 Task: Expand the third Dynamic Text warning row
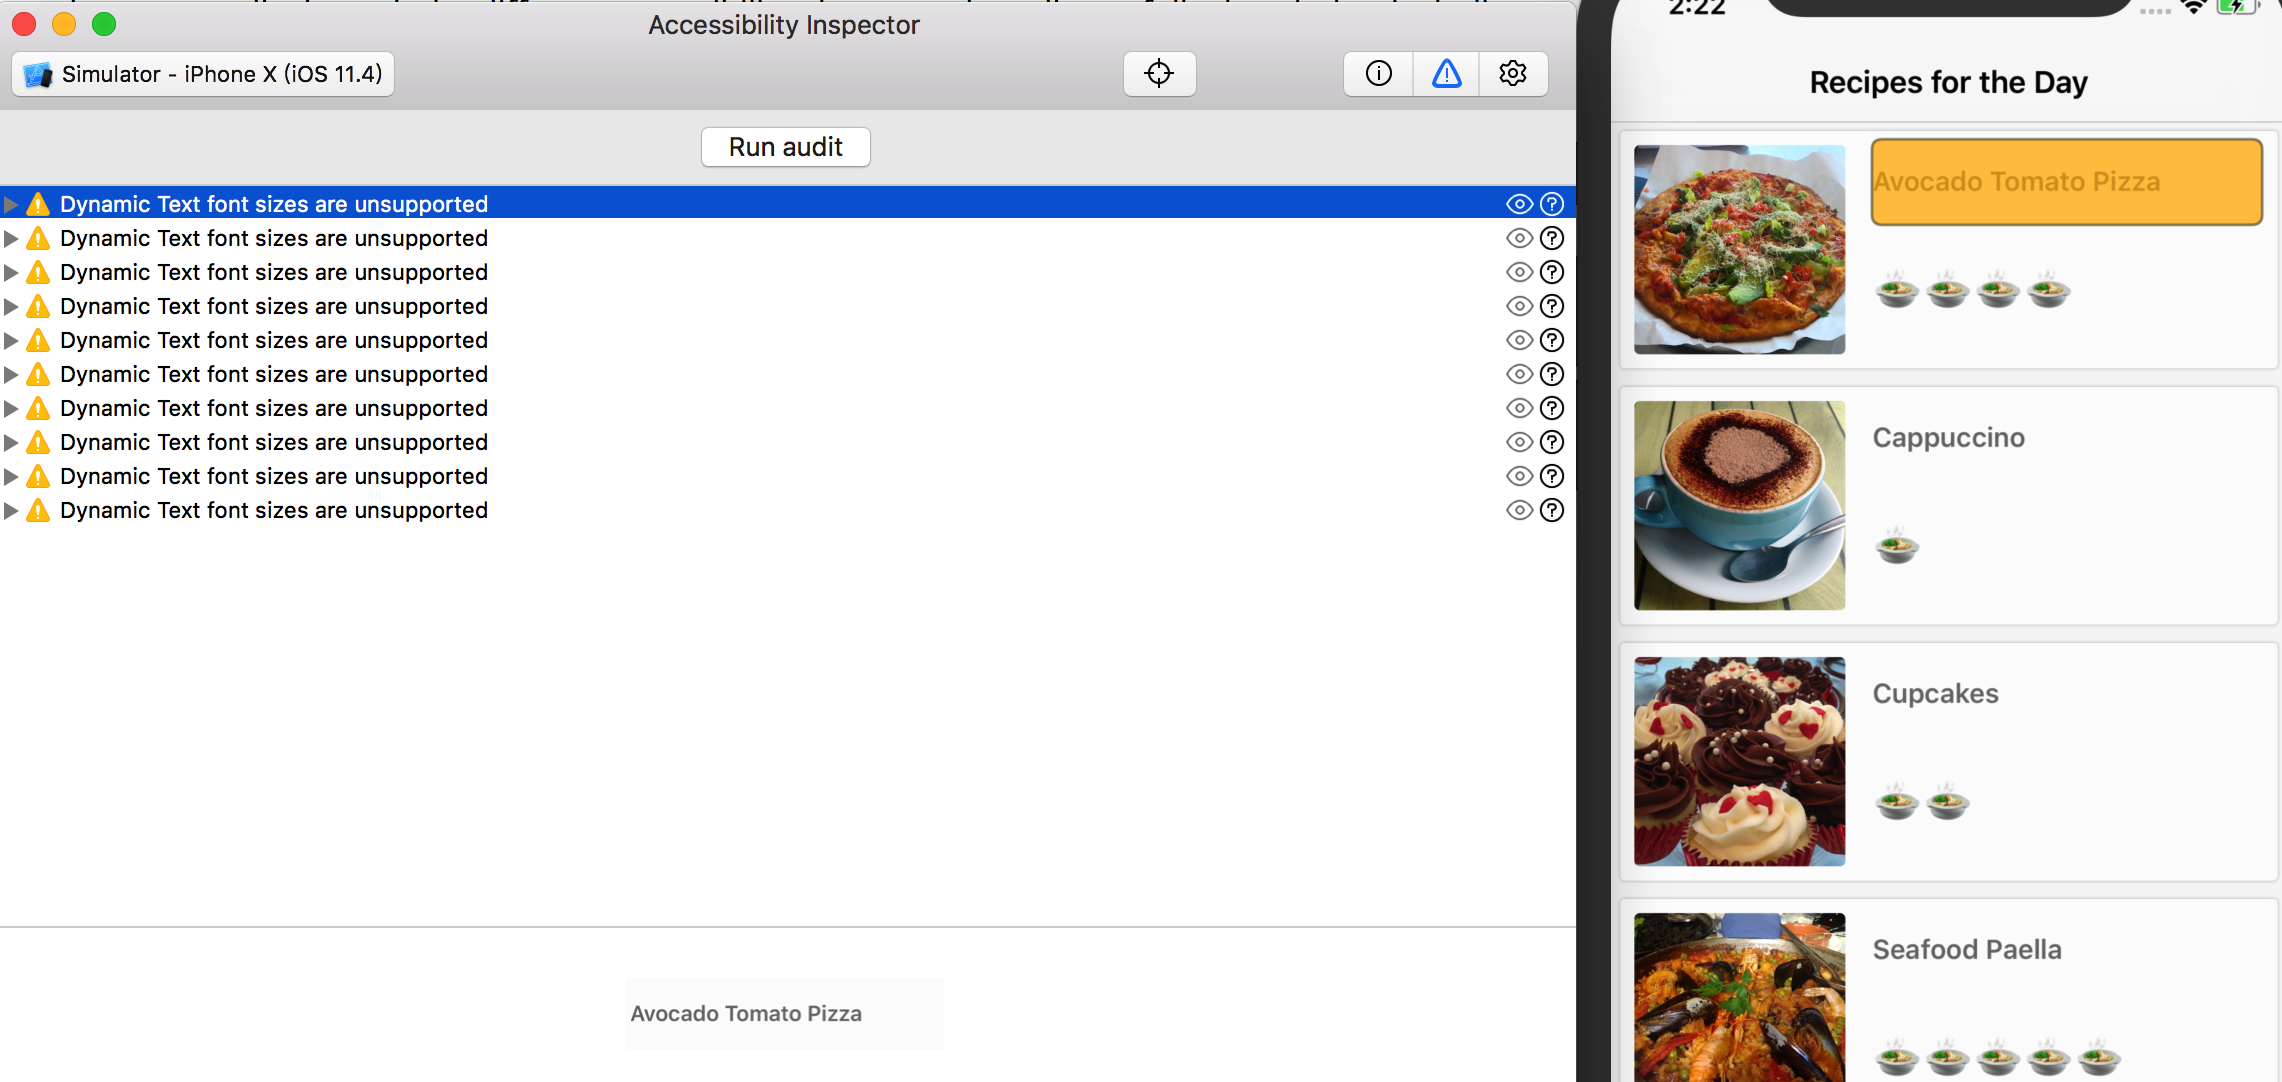point(11,272)
